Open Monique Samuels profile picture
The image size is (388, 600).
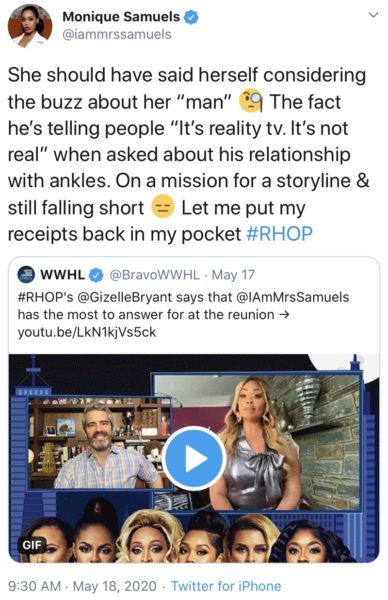(30, 26)
